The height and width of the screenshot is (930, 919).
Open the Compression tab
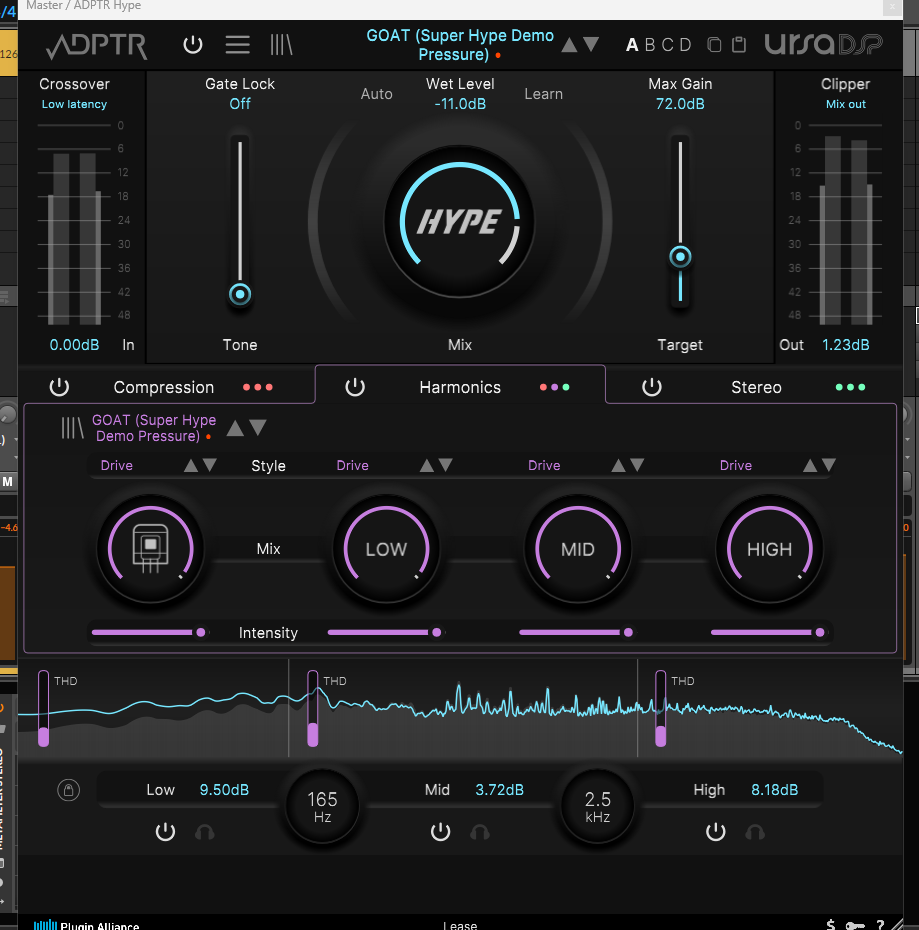(164, 387)
